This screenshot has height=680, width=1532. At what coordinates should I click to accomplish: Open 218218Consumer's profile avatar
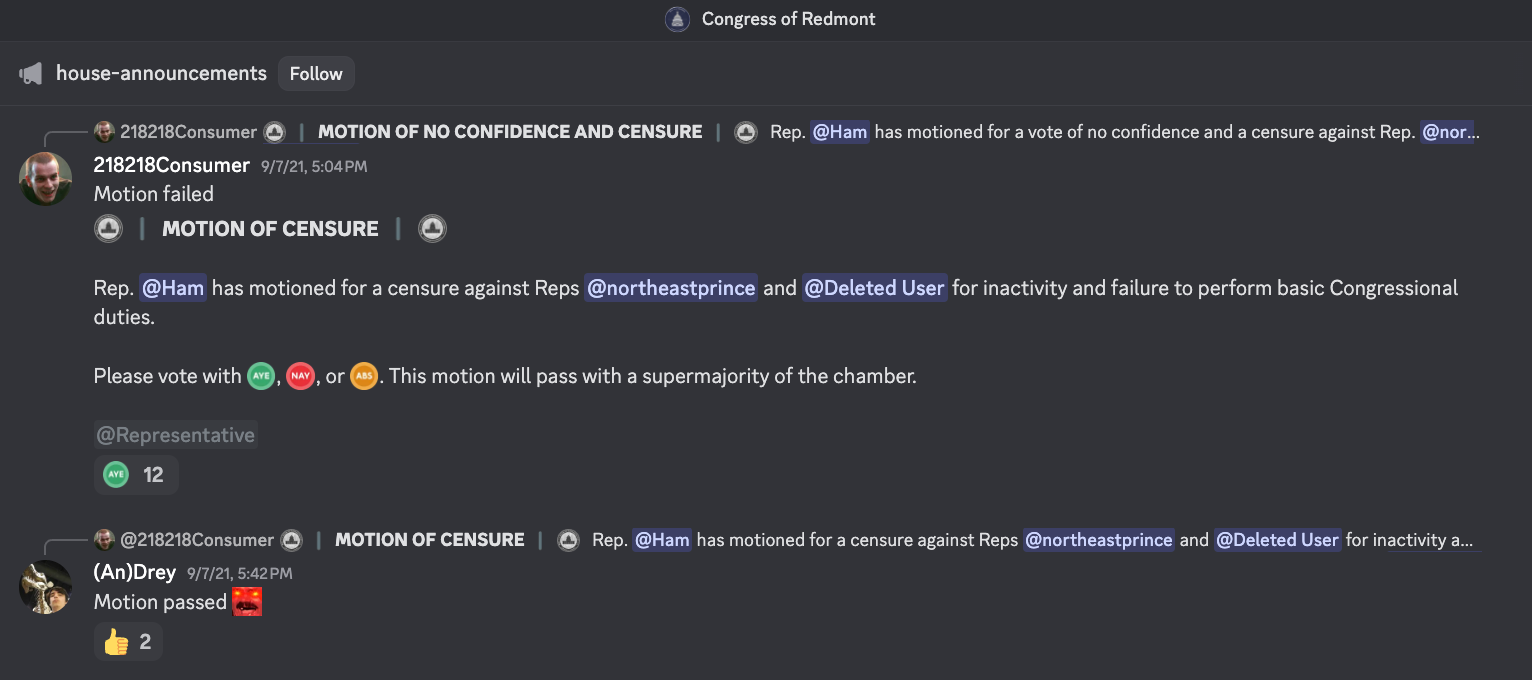(46, 179)
